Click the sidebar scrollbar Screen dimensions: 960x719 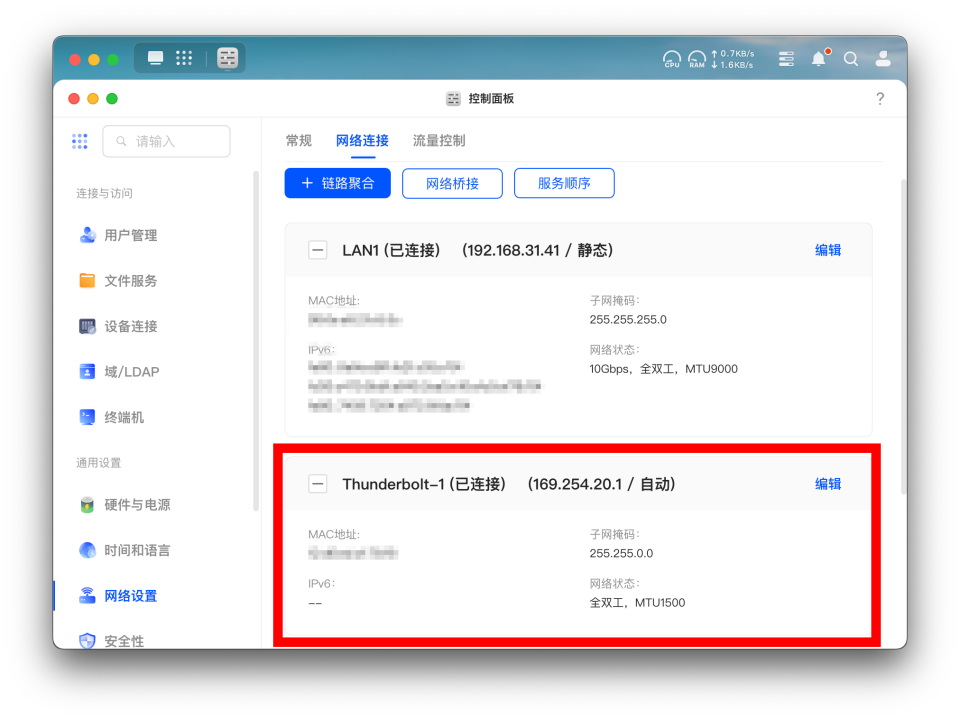pyautogui.click(x=256, y=341)
